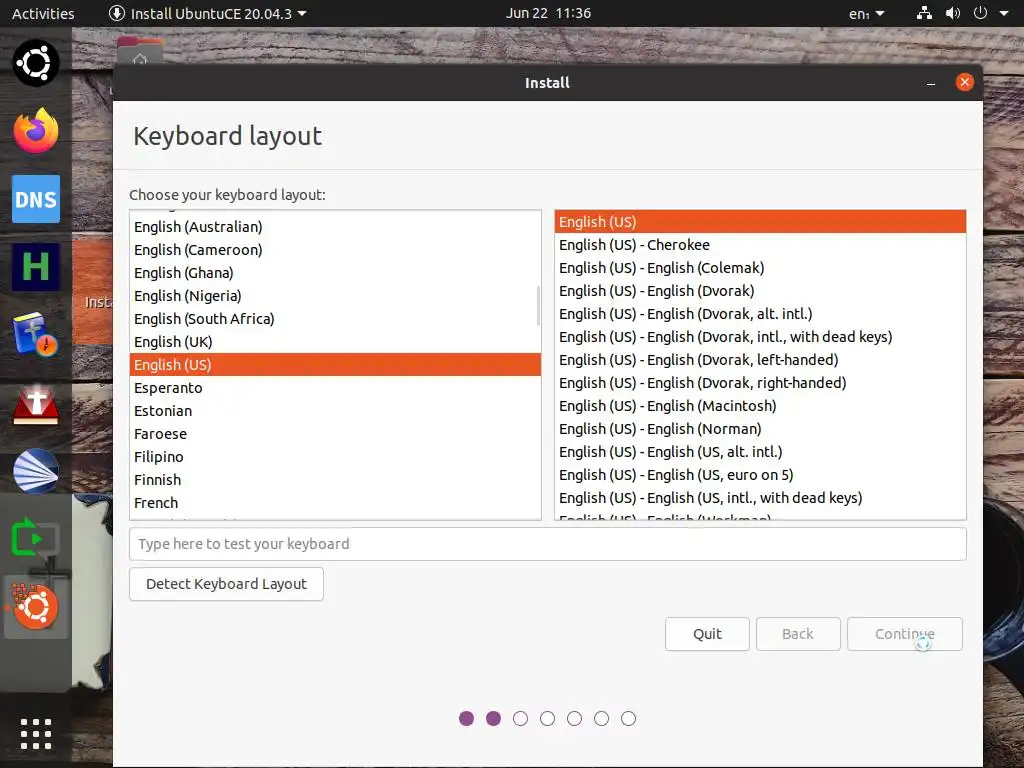Image resolution: width=1024 pixels, height=768 pixels.
Task: Open the blue sphere rays dock icon
Action: 36,471
